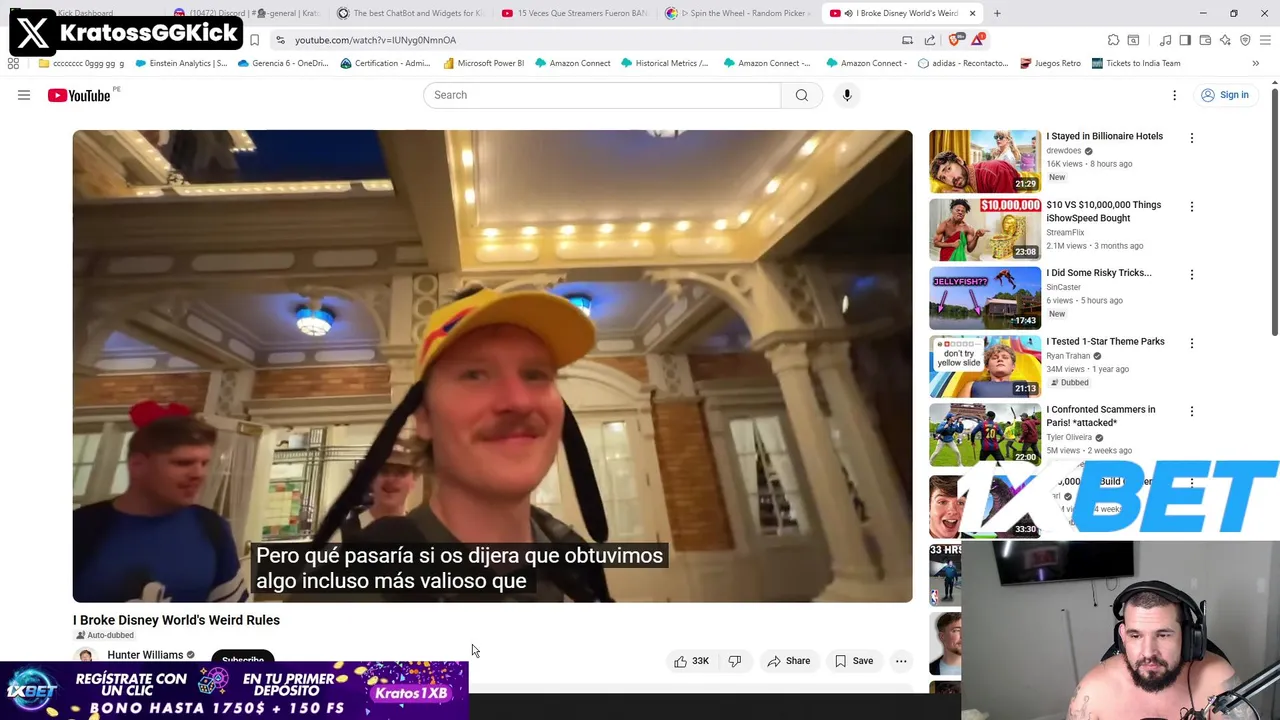Open options for iShowSpeed $10,000,000 video
Image resolution: width=1280 pixels, height=720 pixels.
click(x=1191, y=207)
